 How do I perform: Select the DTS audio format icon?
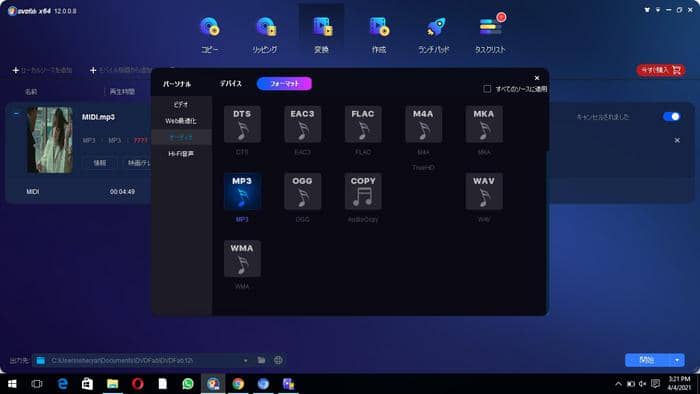pyautogui.click(x=242, y=124)
